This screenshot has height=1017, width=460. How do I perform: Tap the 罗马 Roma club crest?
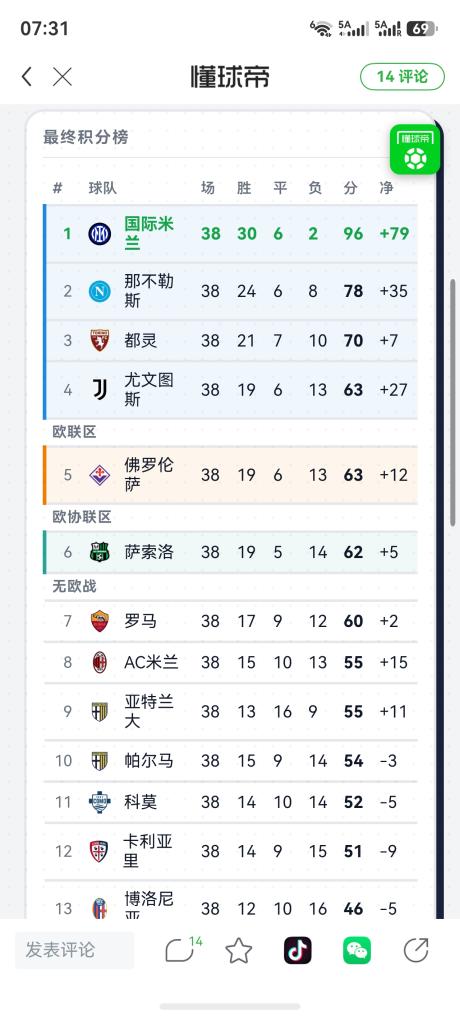tap(99, 621)
